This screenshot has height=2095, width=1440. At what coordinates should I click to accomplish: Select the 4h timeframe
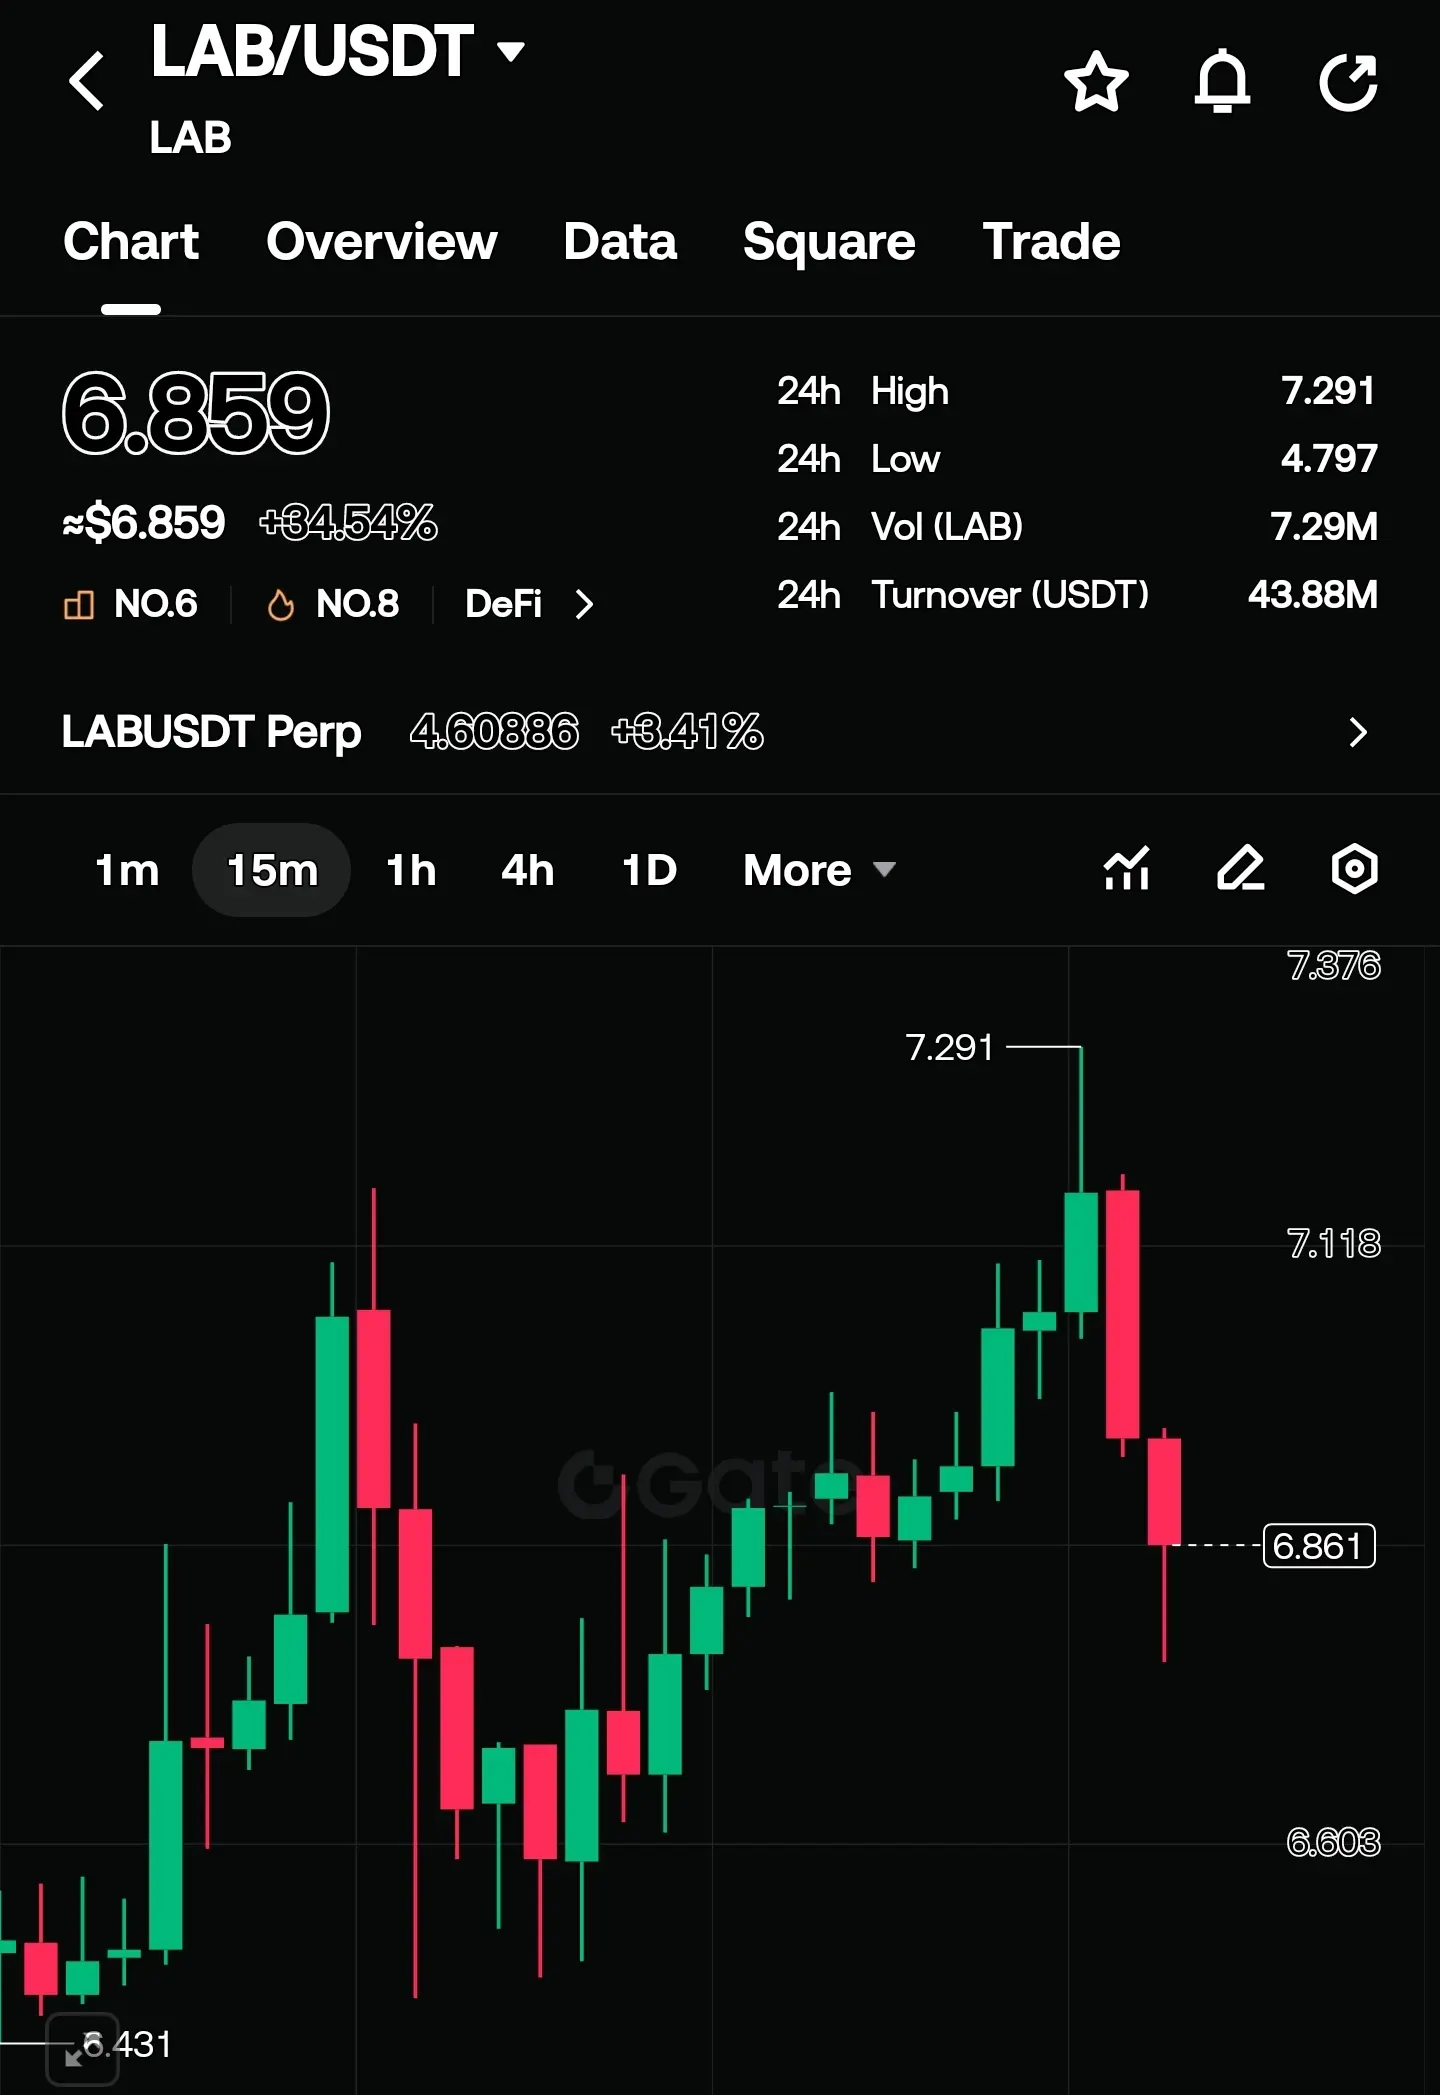click(527, 870)
